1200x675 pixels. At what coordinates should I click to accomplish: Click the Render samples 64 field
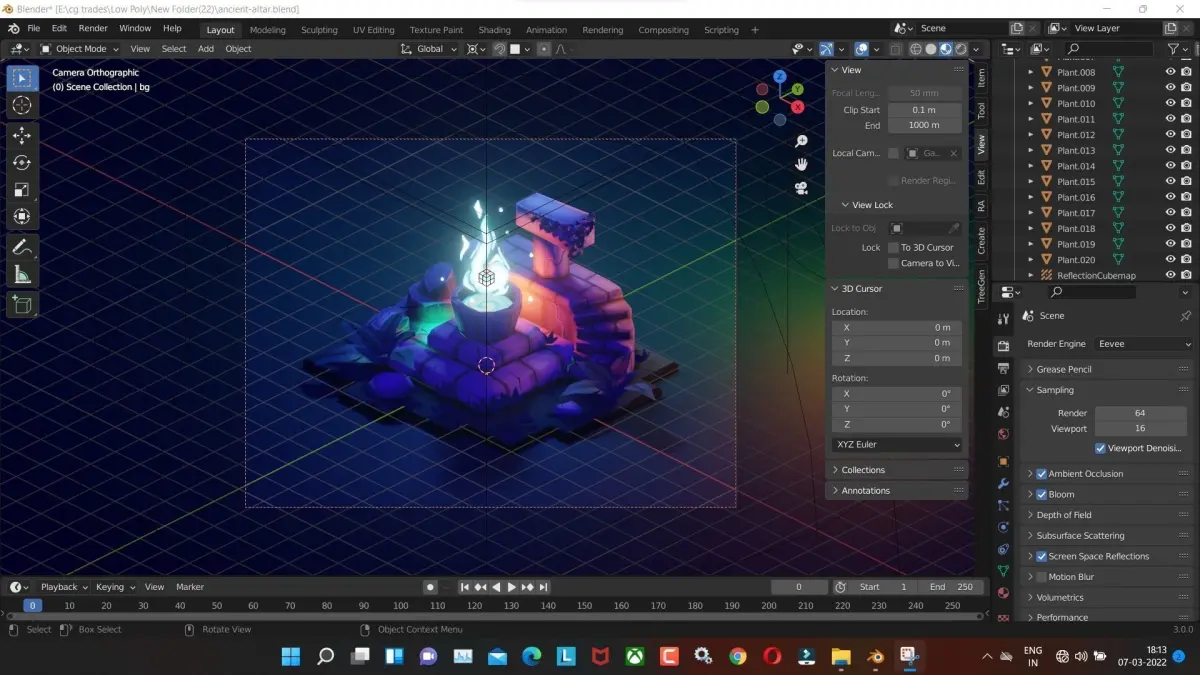click(x=1139, y=413)
